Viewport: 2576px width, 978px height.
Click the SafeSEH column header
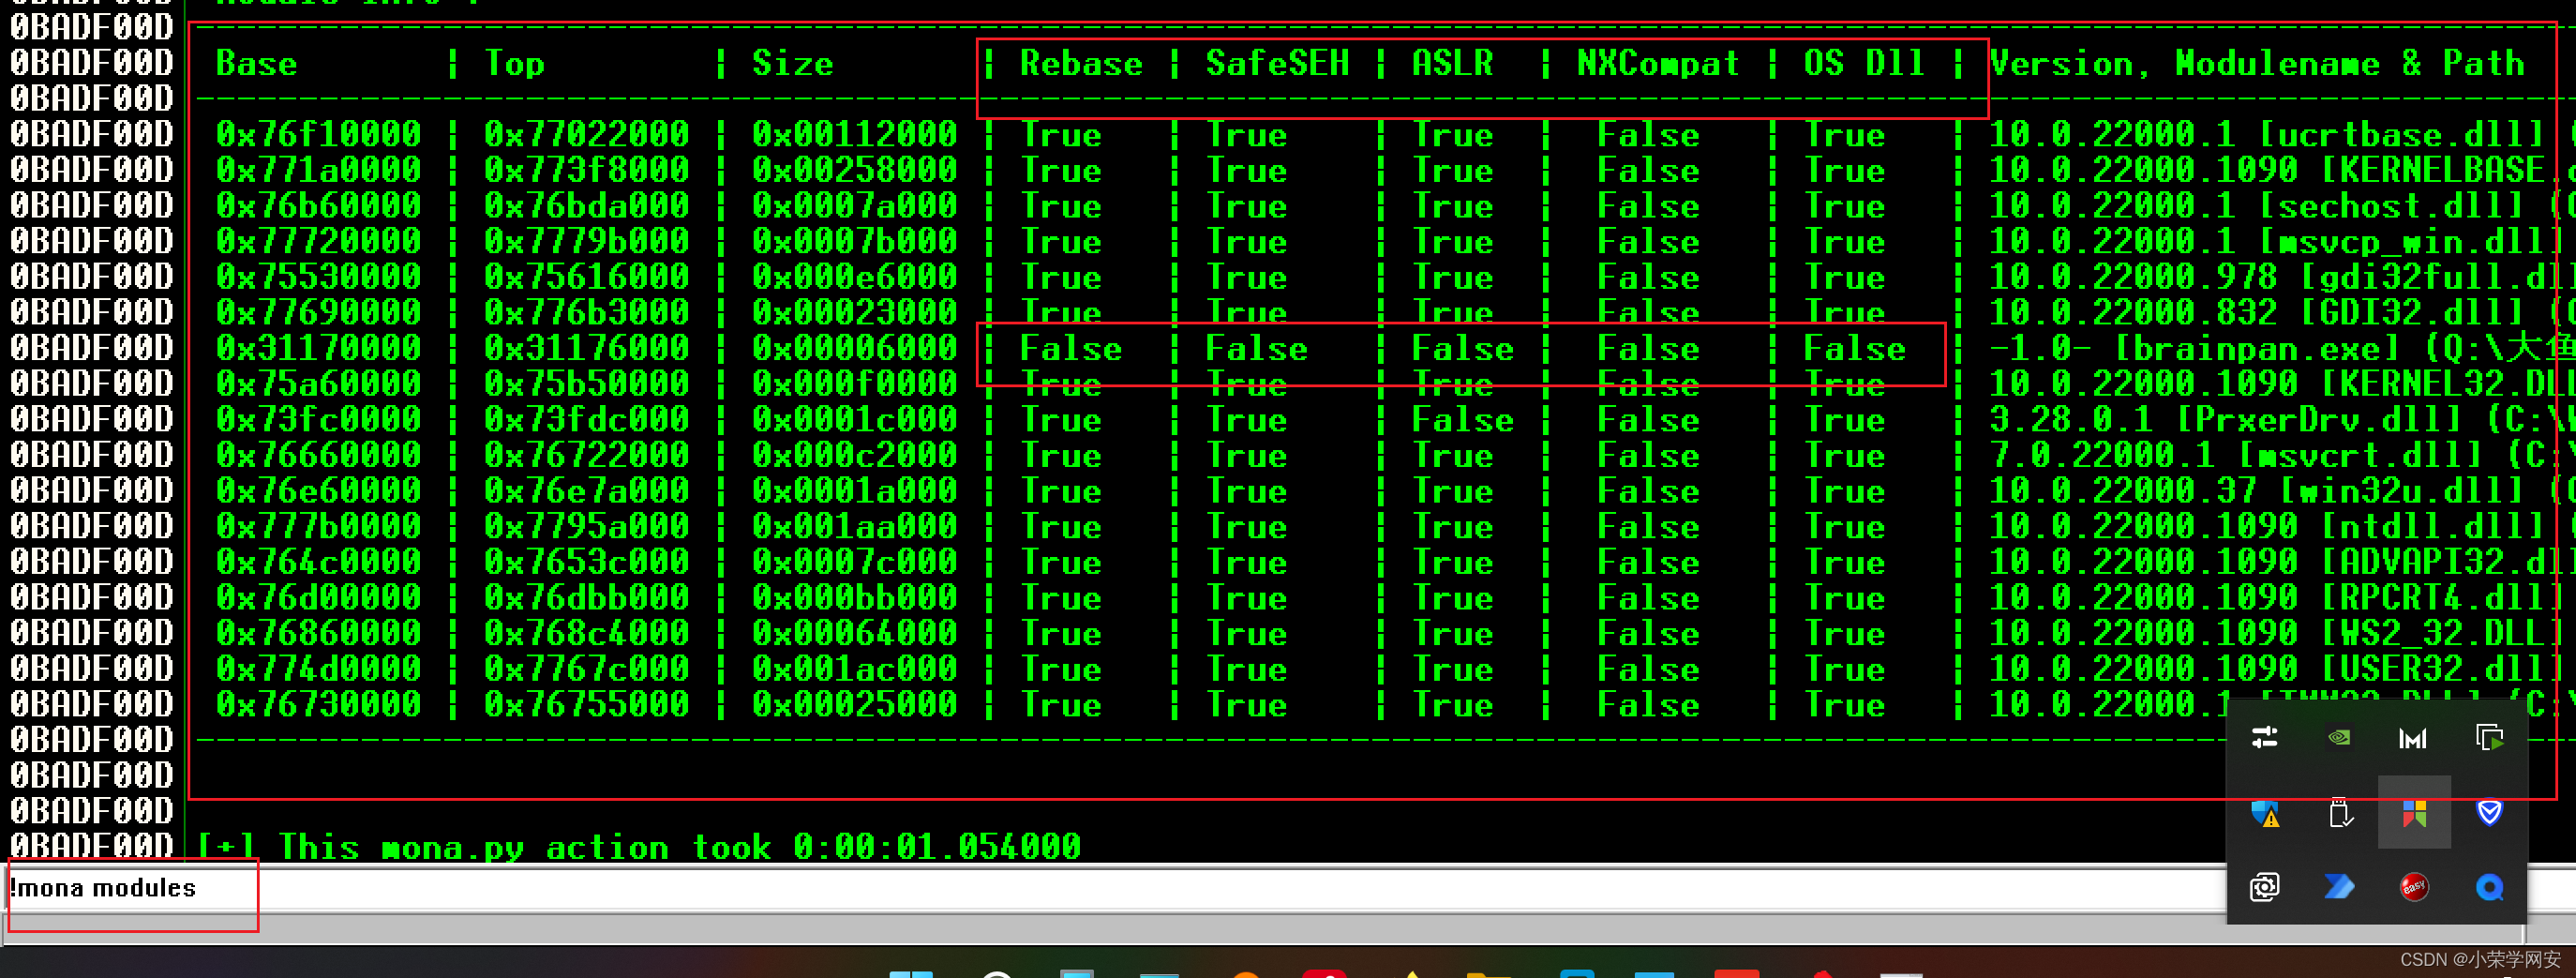click(1277, 64)
